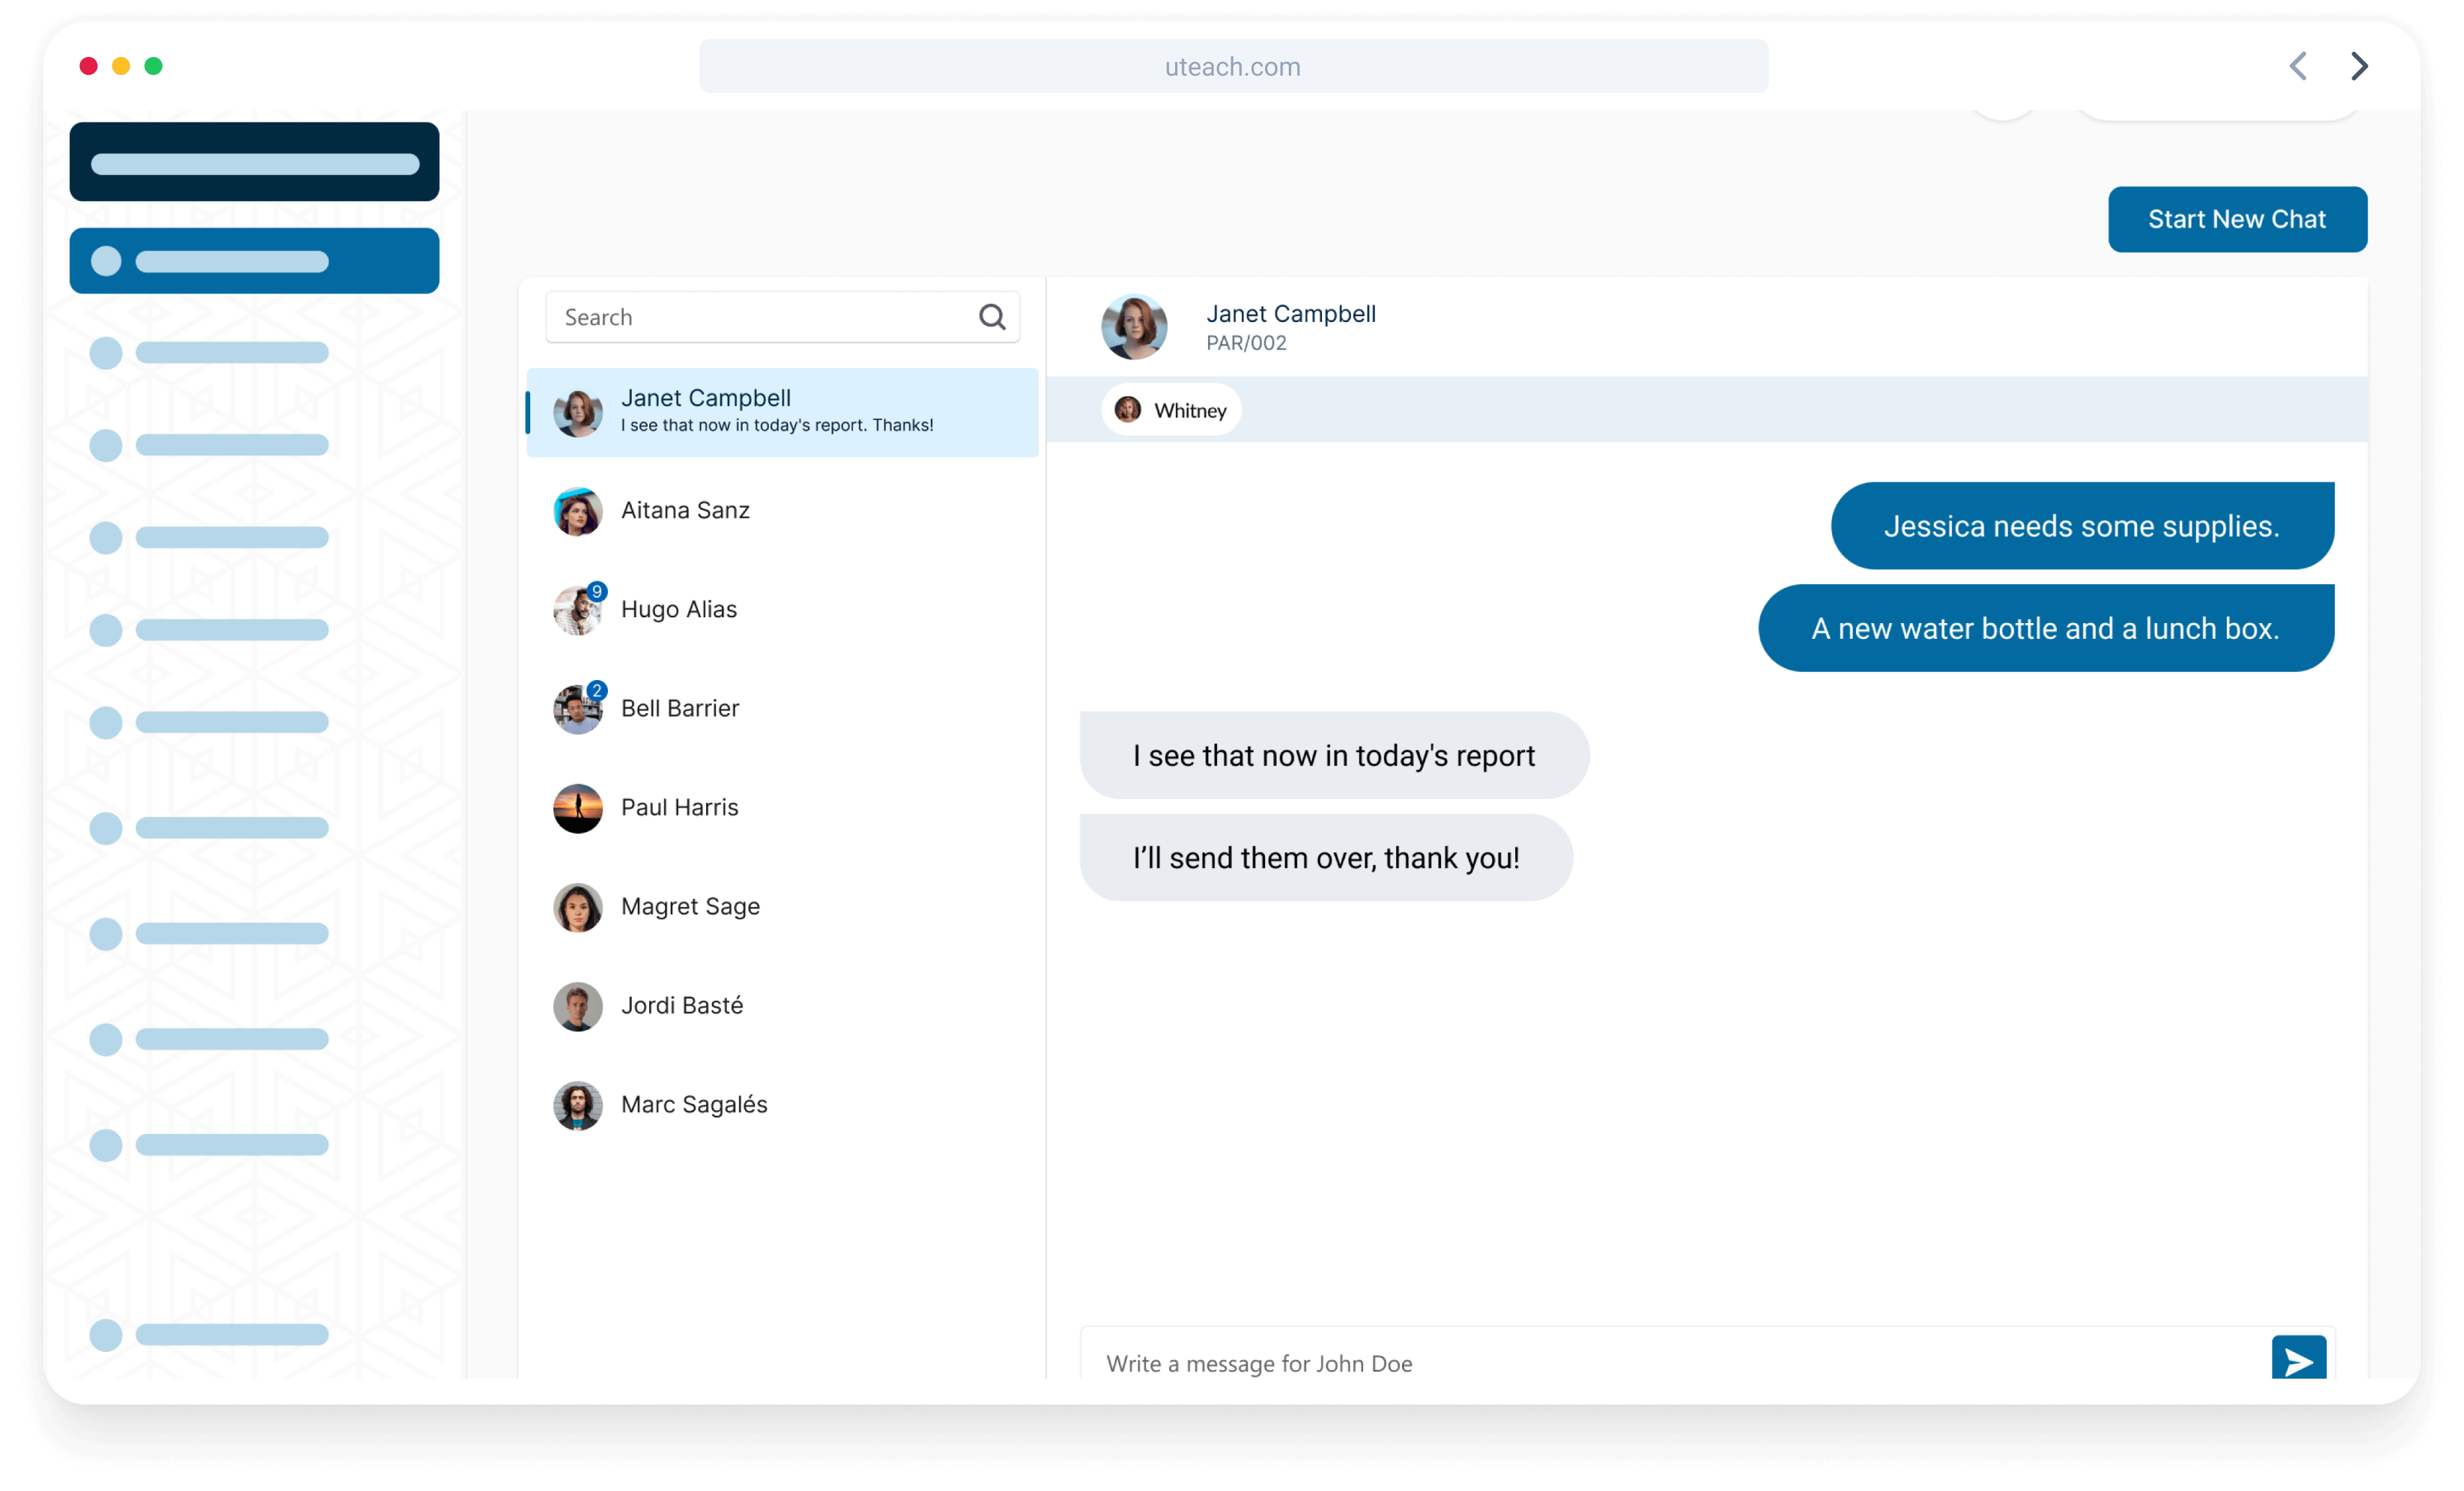
Task: Click the uteach.com address bar
Action: coord(1232,67)
